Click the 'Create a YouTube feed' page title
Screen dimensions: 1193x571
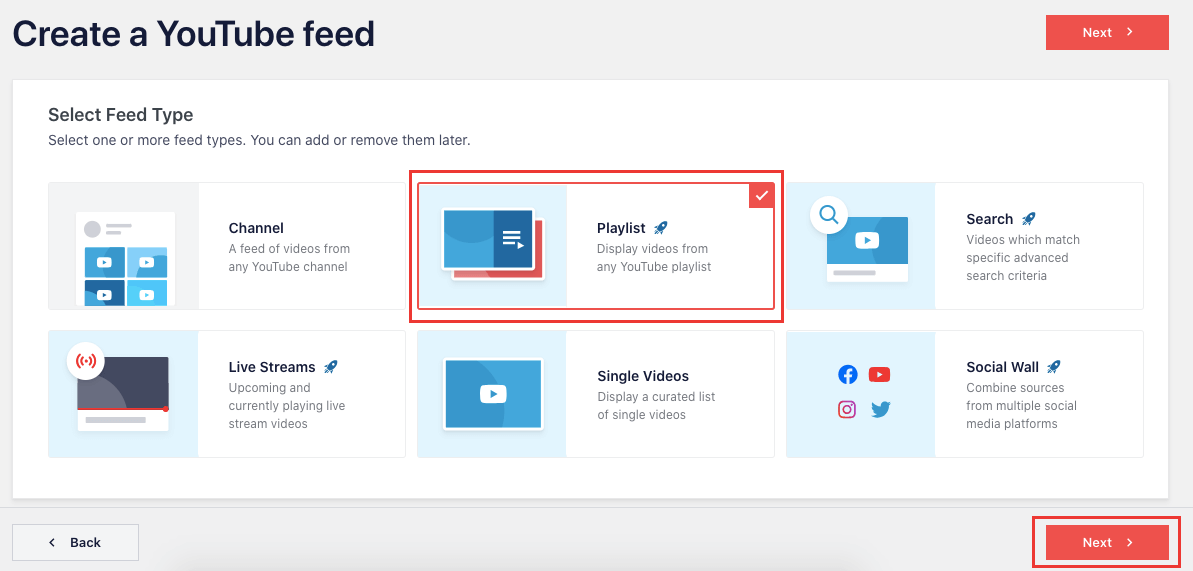194,33
